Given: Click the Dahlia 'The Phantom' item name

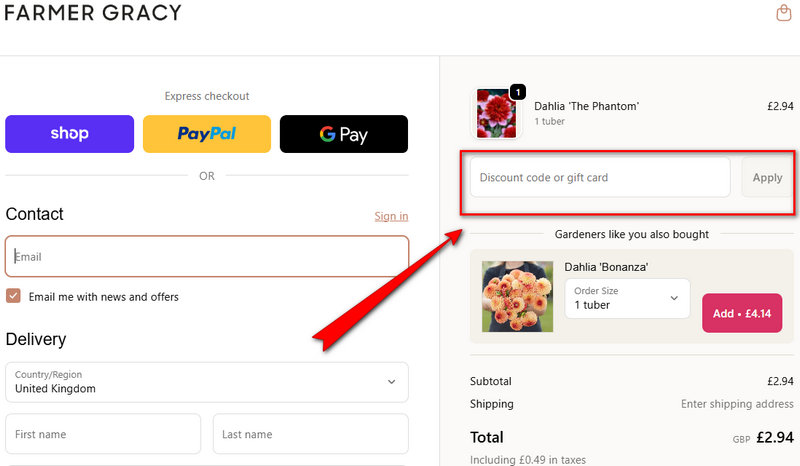Looking at the screenshot, I should point(586,106).
